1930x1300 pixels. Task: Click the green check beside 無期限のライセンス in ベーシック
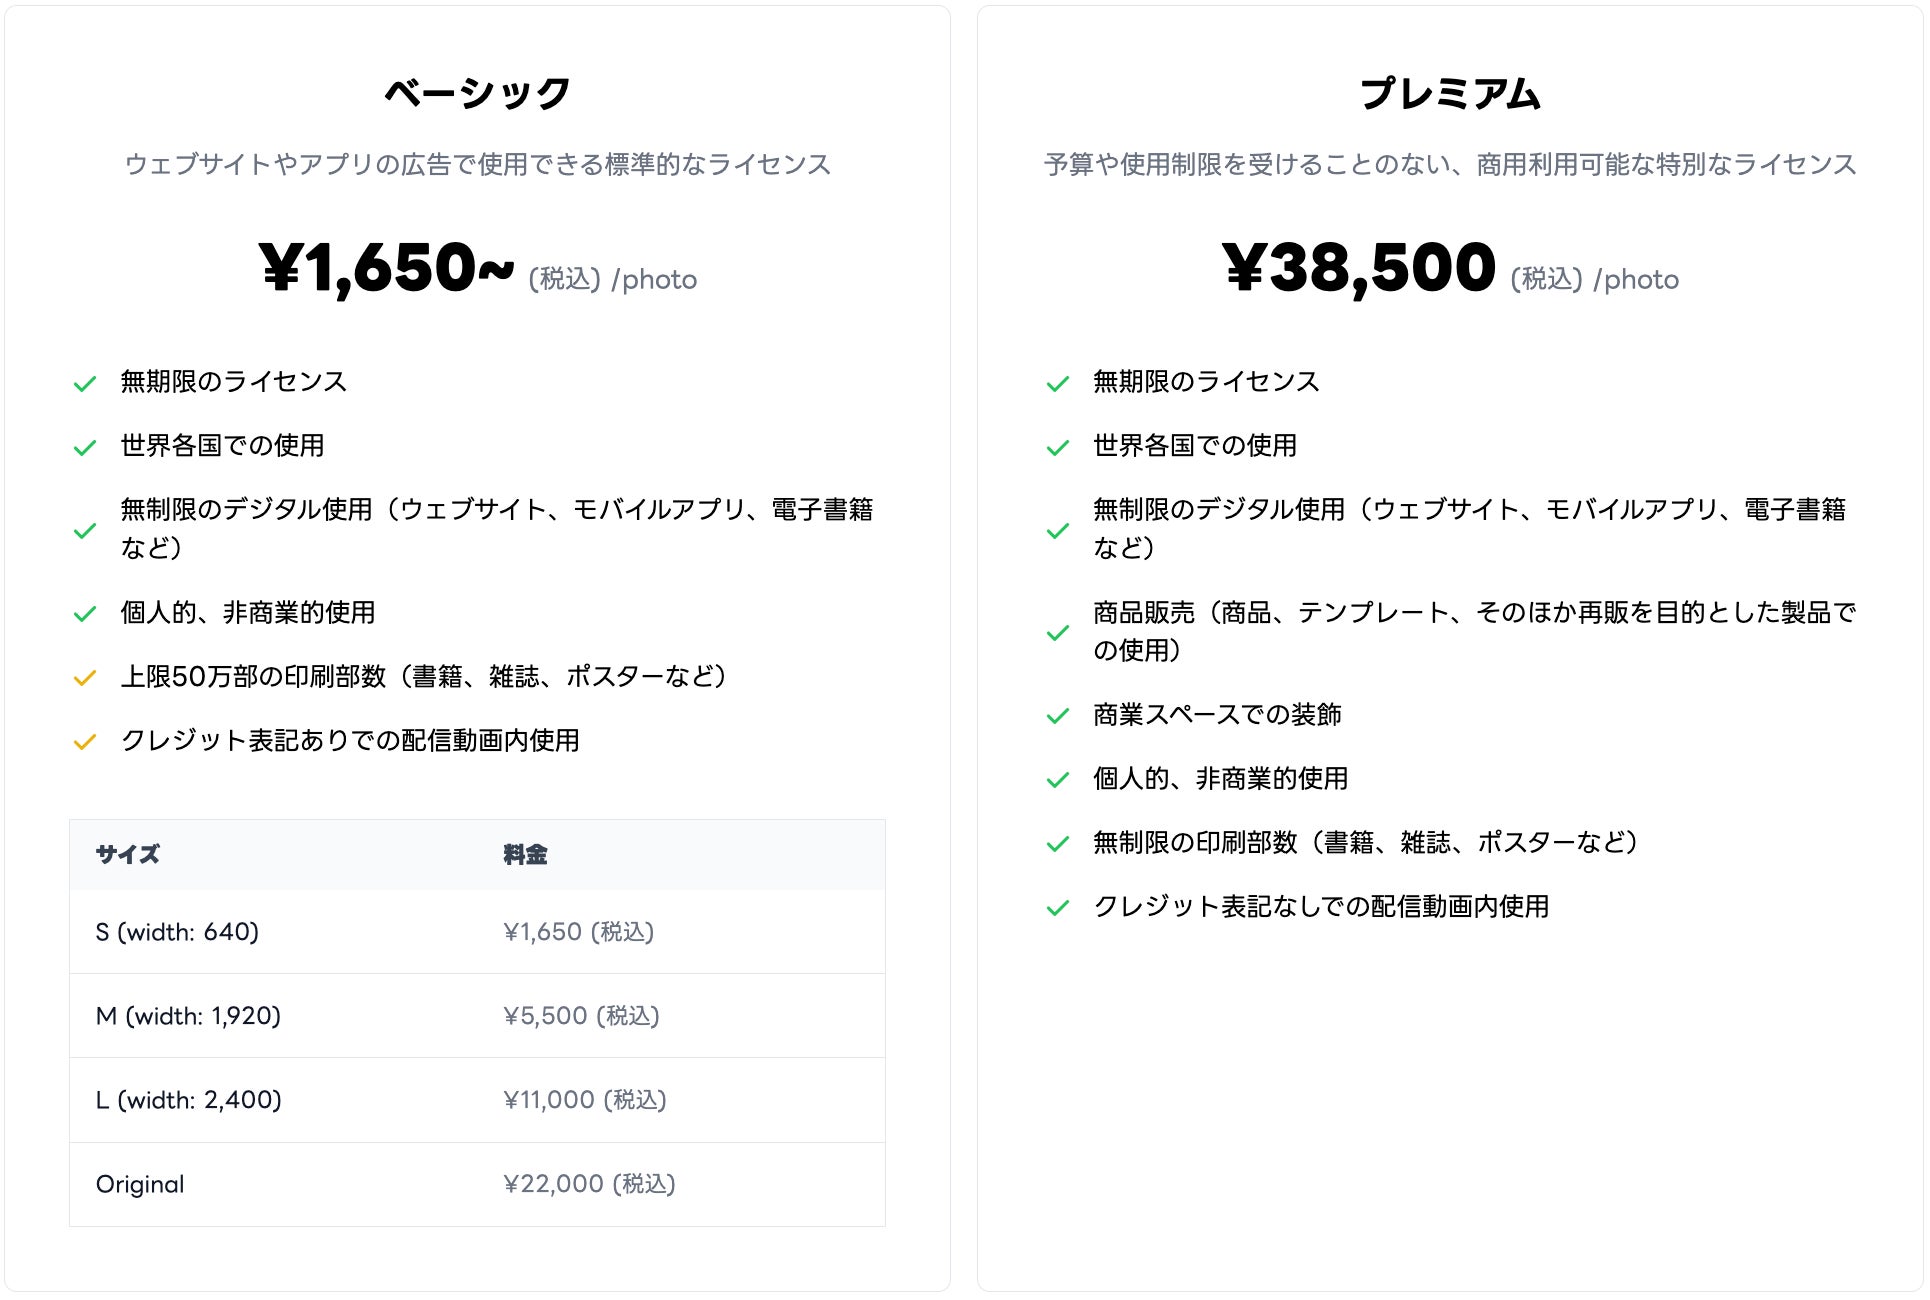point(85,384)
